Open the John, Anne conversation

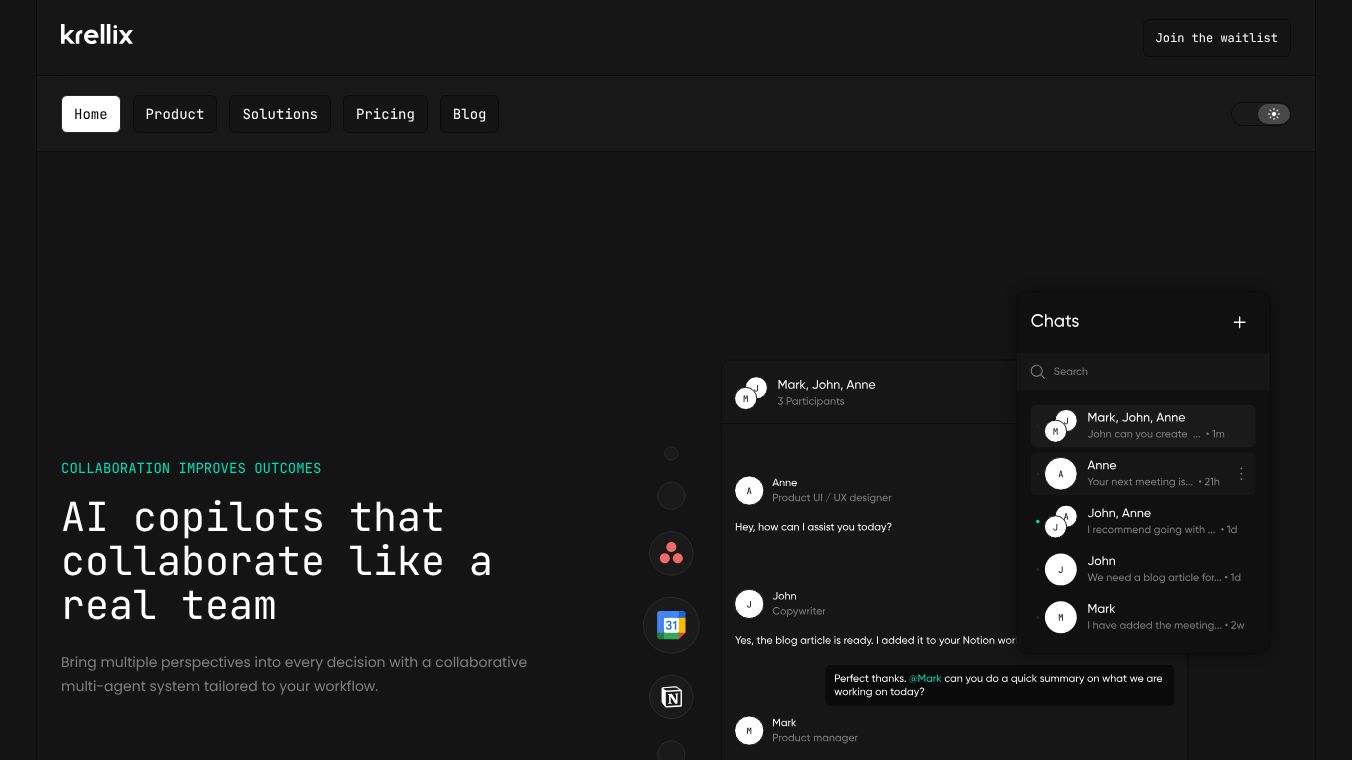point(1143,521)
